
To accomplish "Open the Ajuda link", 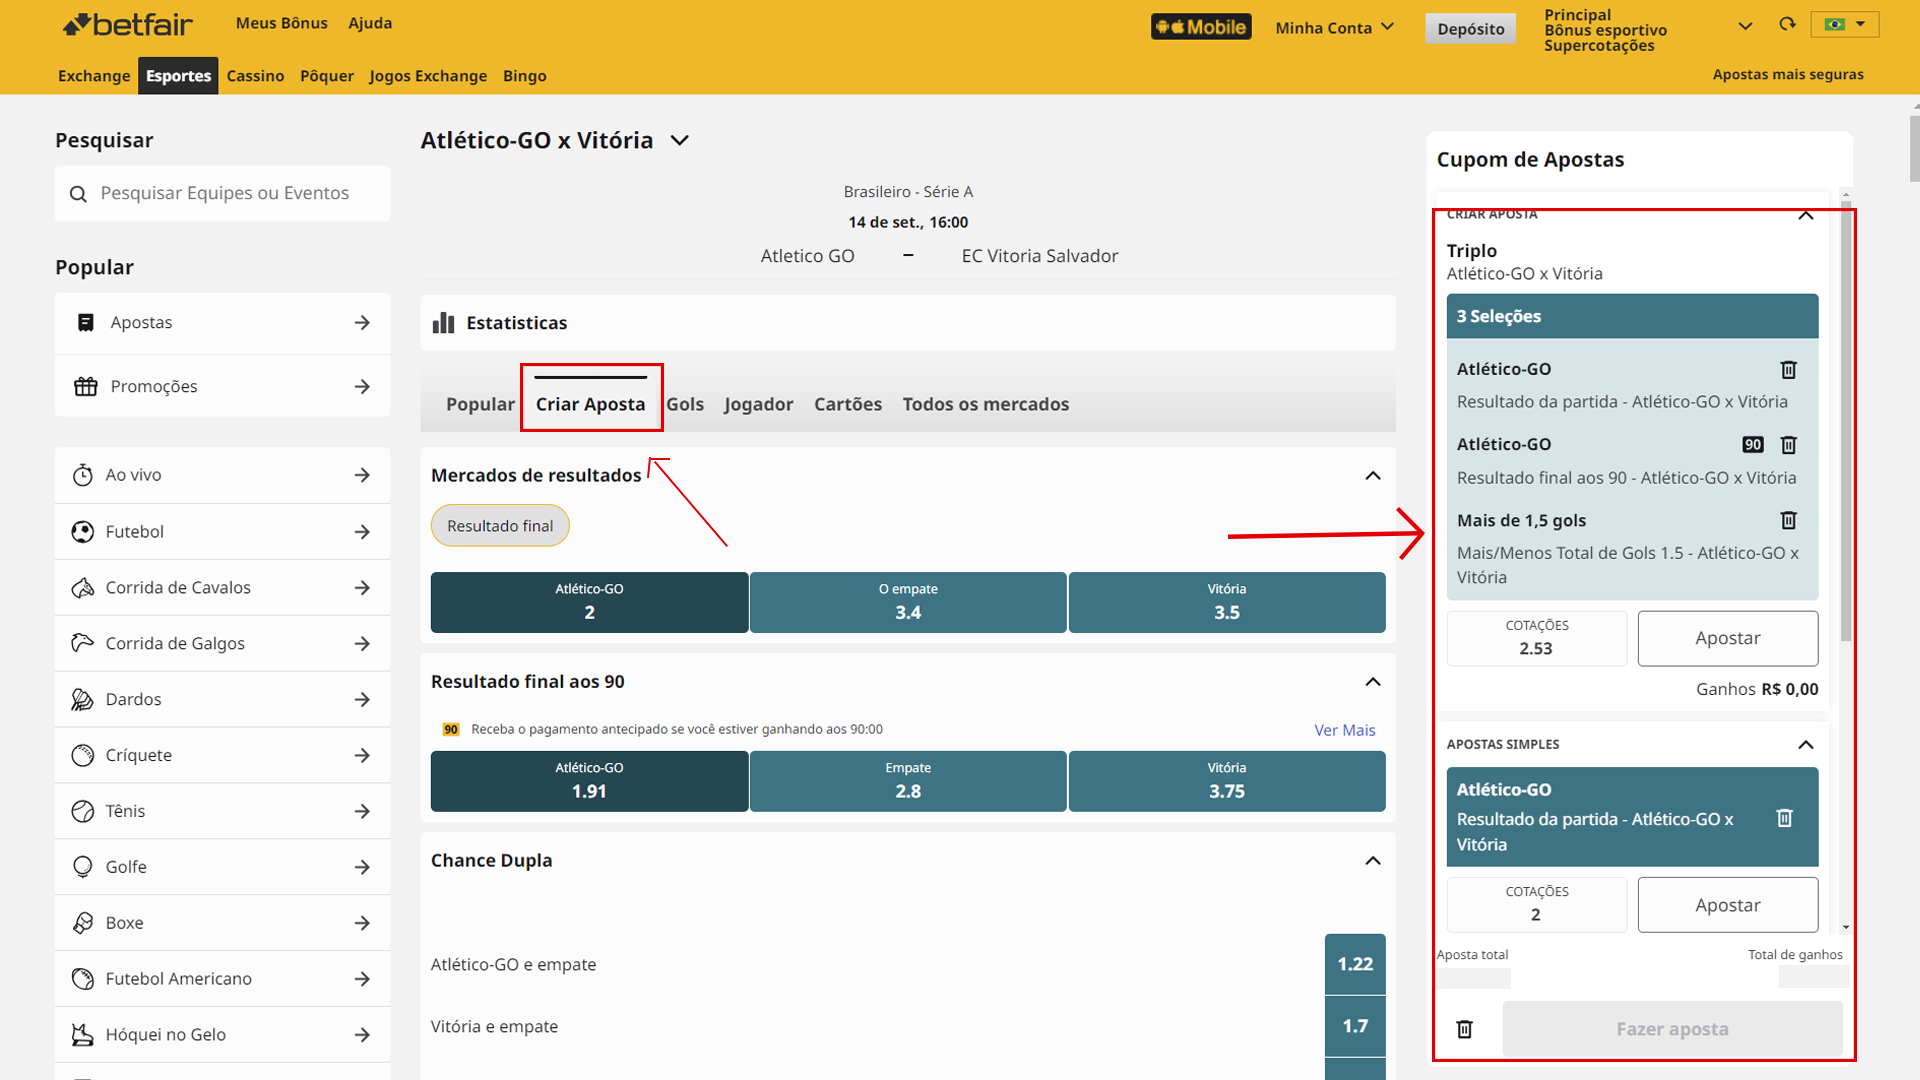I will click(x=370, y=23).
